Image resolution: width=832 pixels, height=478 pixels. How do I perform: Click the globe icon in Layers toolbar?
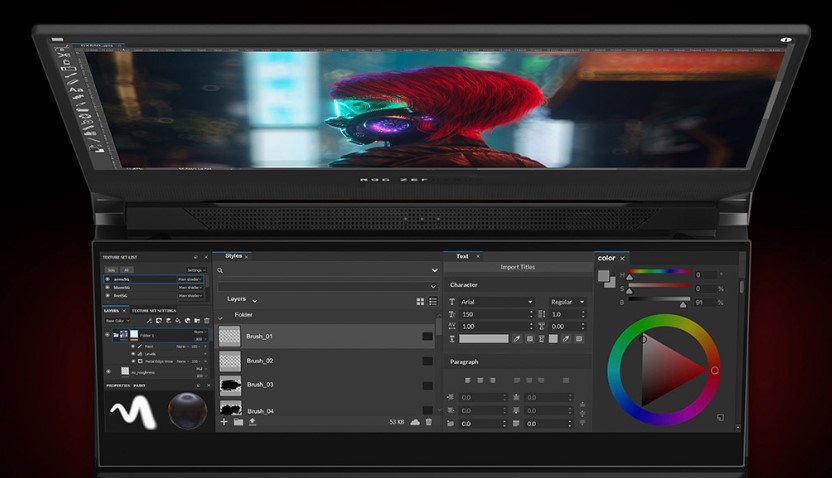[x=188, y=320]
